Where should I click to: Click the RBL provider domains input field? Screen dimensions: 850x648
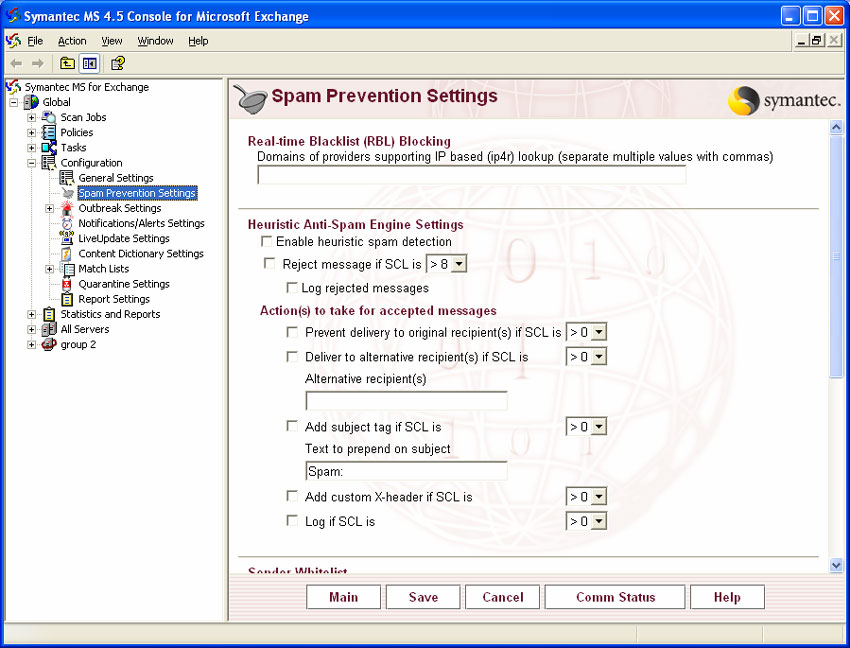click(x=472, y=175)
